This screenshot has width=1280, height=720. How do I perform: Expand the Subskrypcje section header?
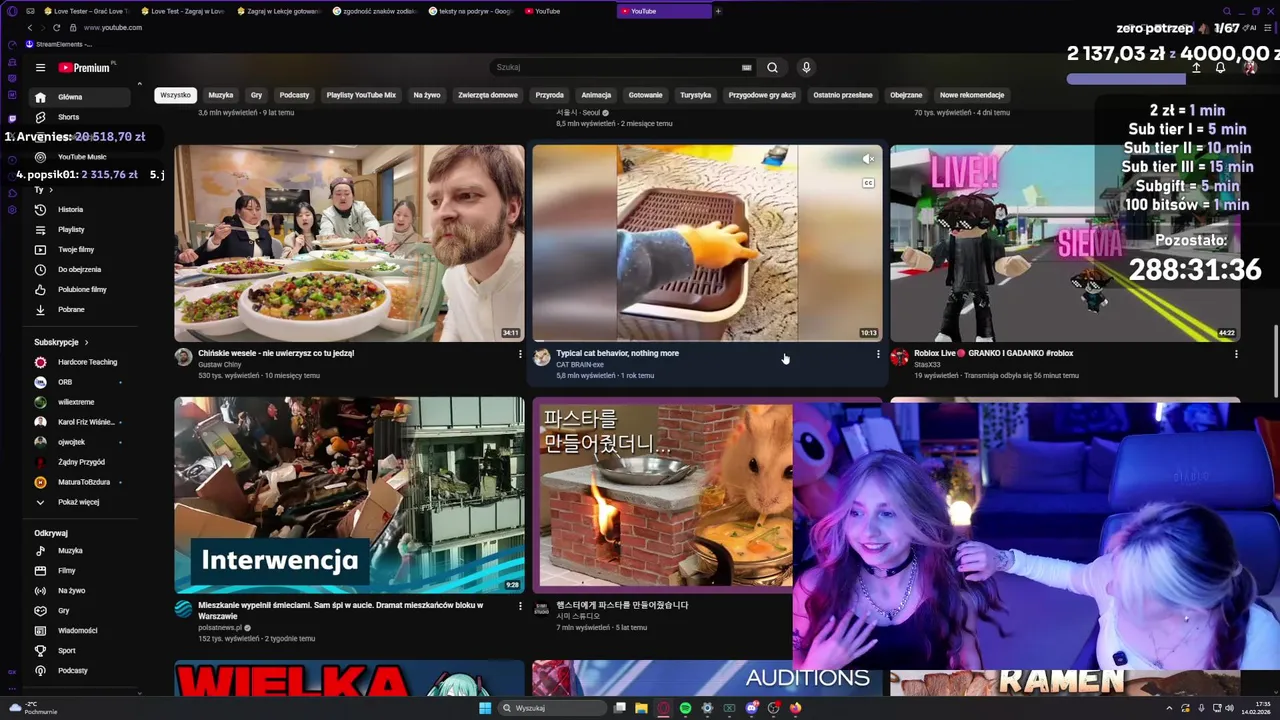coord(62,342)
